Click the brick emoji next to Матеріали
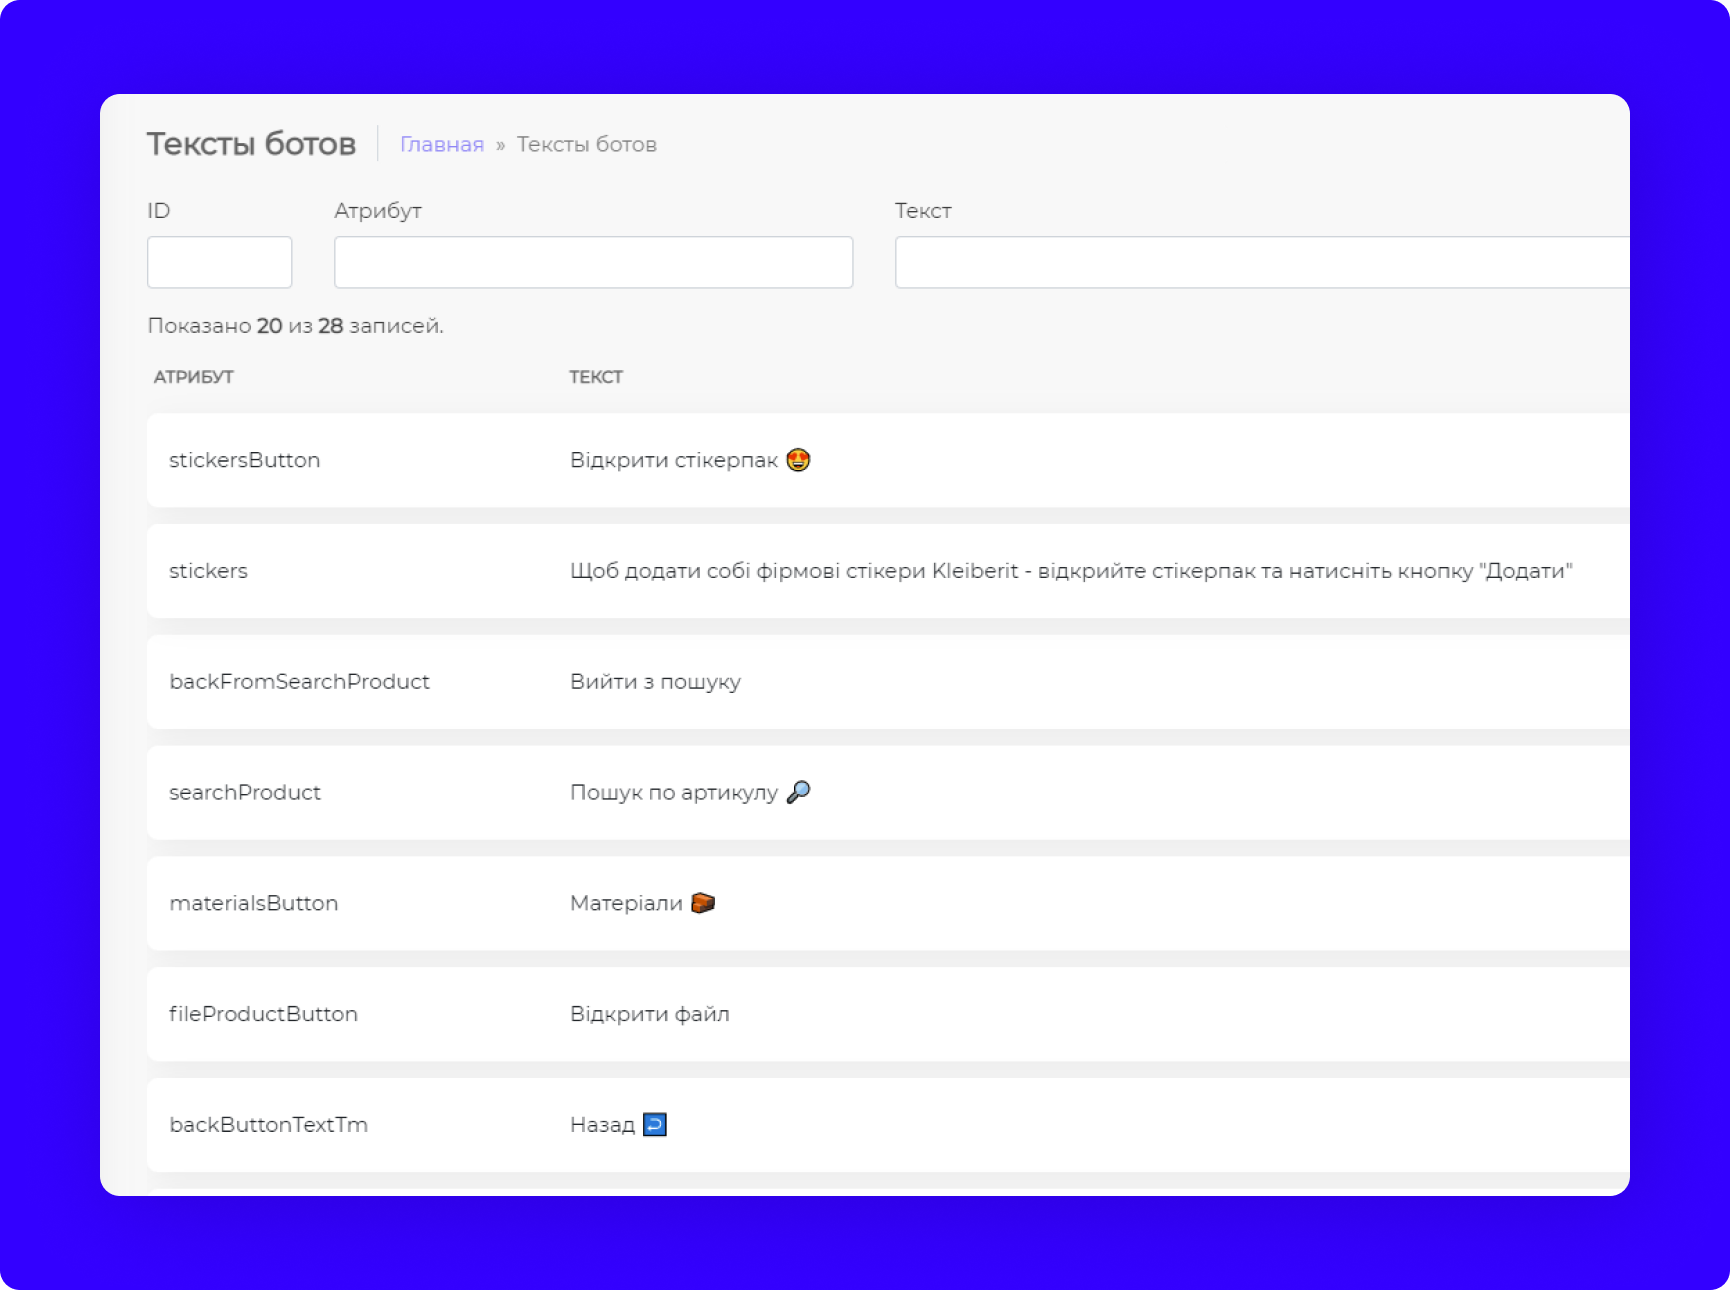 [703, 903]
